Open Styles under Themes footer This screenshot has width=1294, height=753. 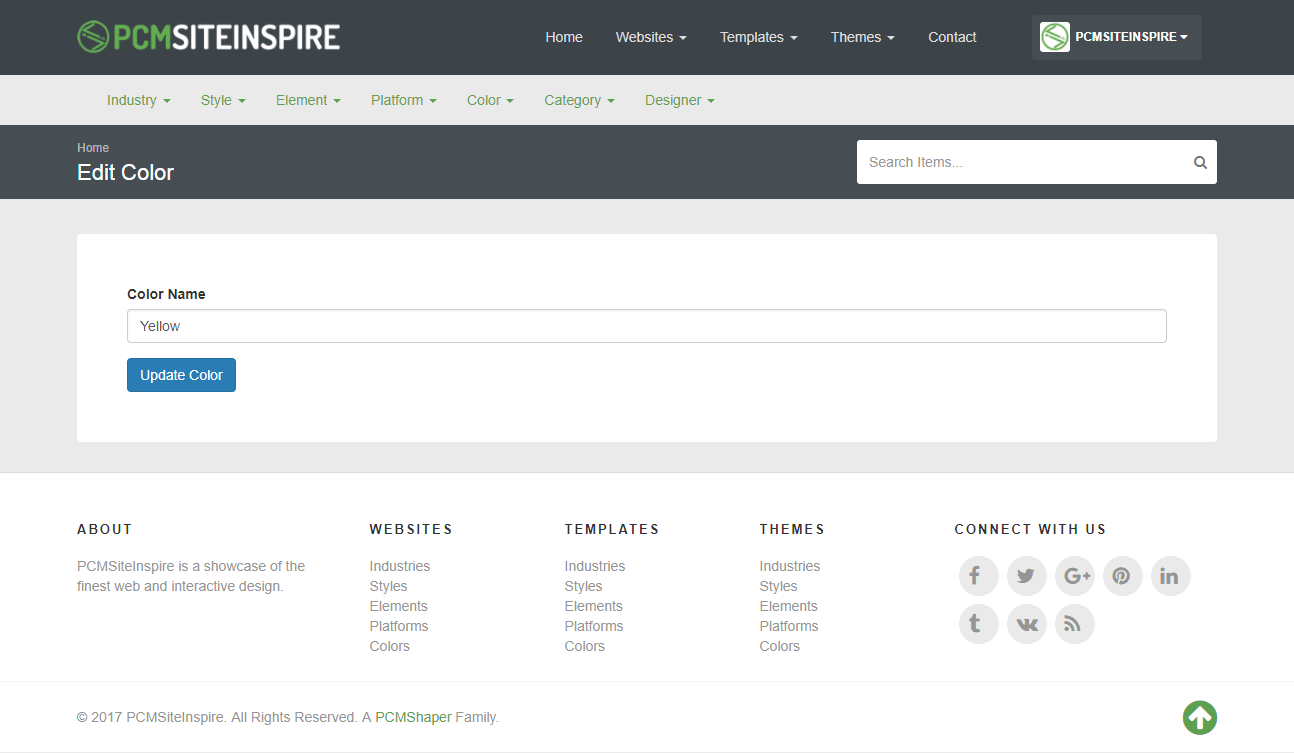[x=778, y=586]
